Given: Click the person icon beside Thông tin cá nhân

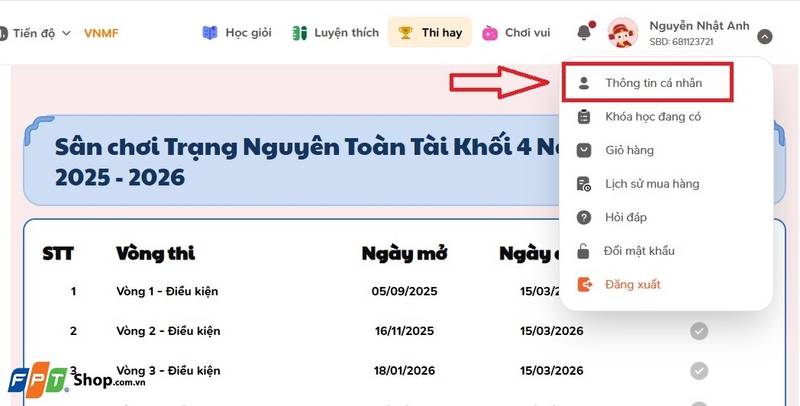Looking at the screenshot, I should click(x=584, y=83).
